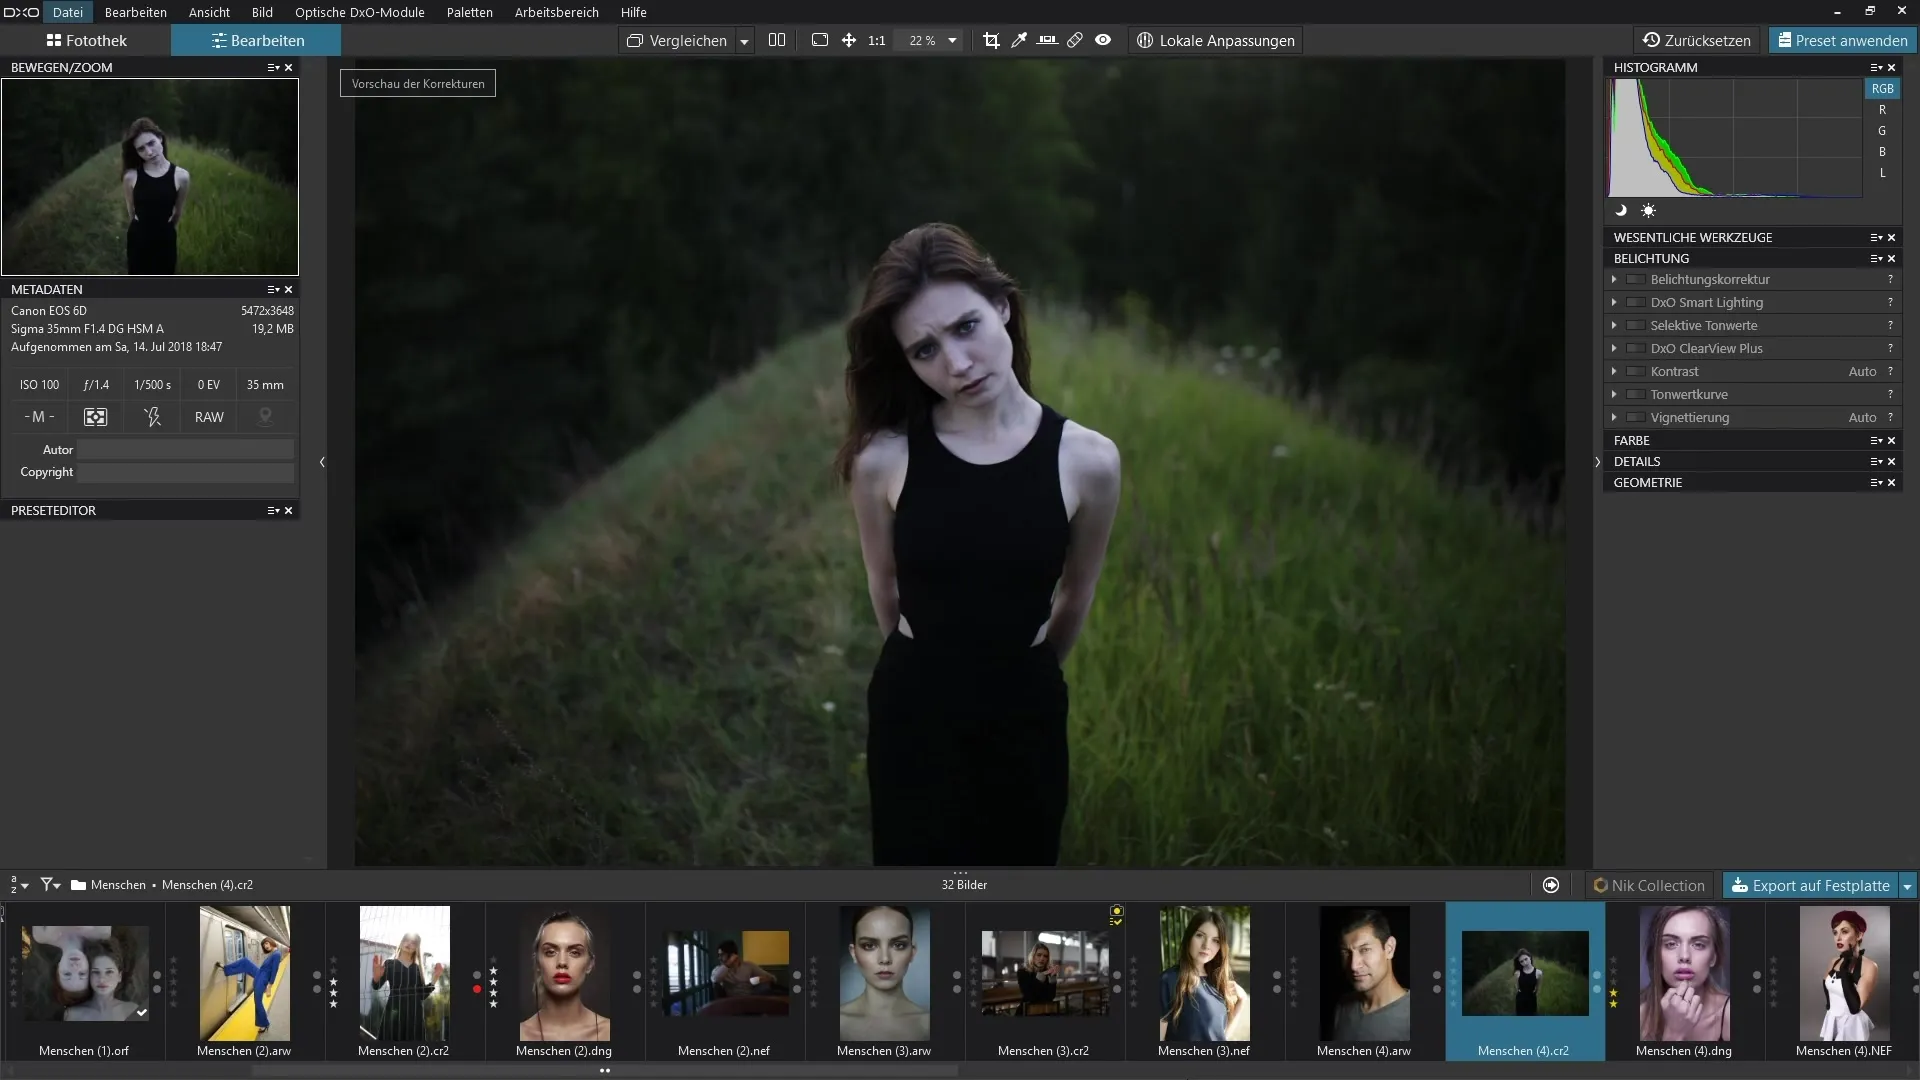Image resolution: width=1920 pixels, height=1080 pixels.
Task: Switch to the Bearbeiten tab
Action: (257, 40)
